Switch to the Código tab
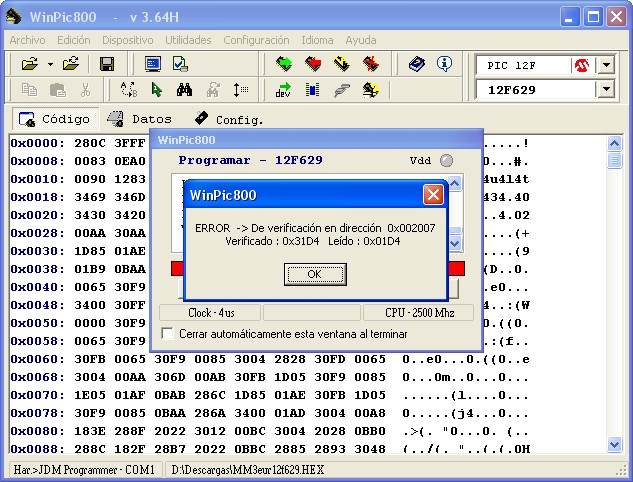This screenshot has width=633, height=482. (x=54, y=119)
